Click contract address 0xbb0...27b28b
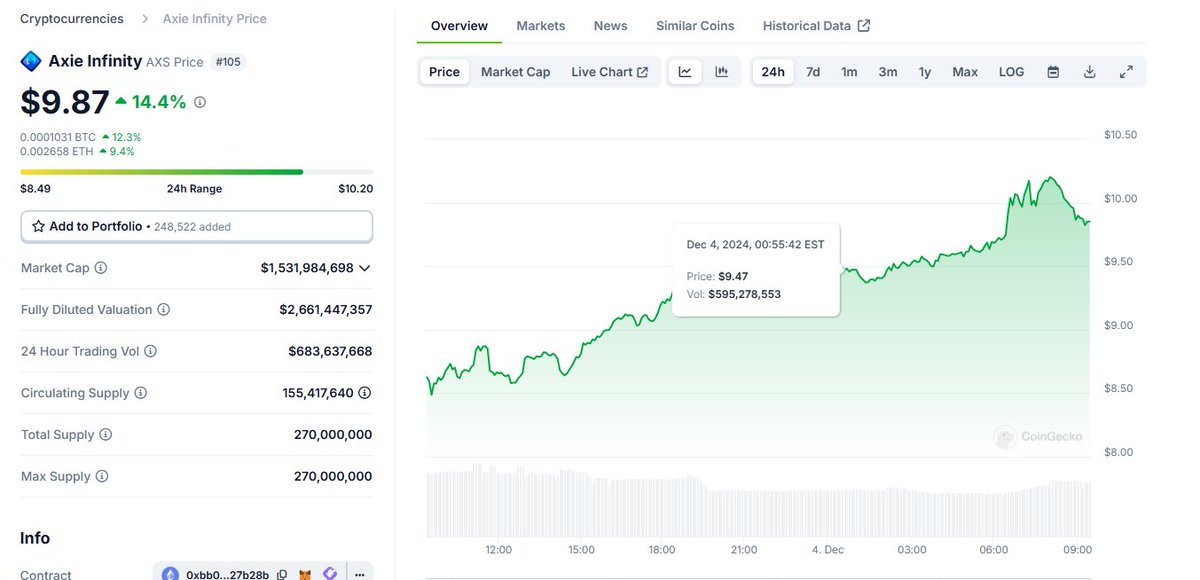The width and height of the screenshot is (1200, 580). (229, 575)
